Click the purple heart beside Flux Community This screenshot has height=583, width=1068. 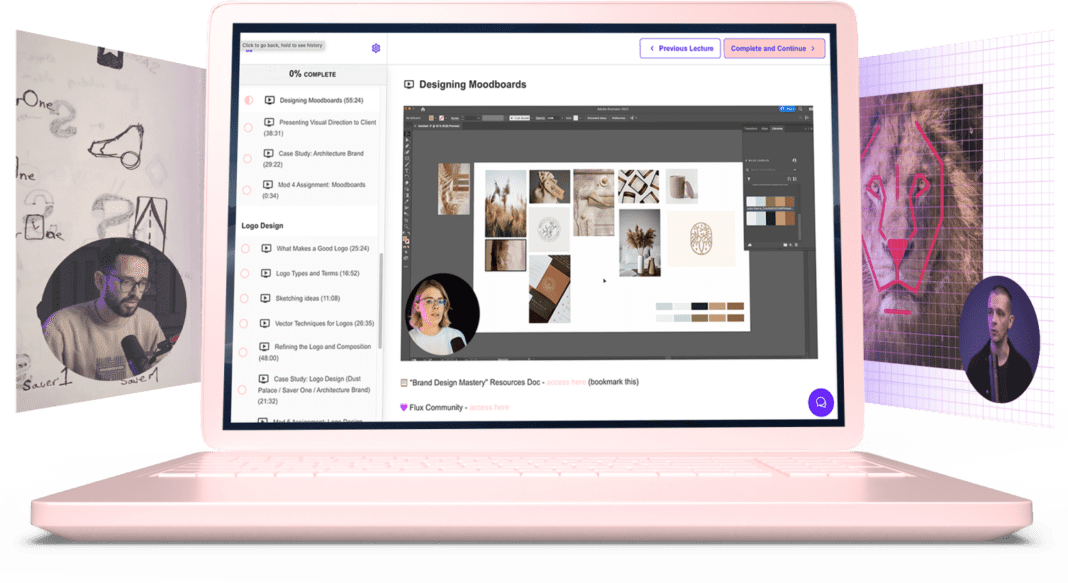[403, 407]
